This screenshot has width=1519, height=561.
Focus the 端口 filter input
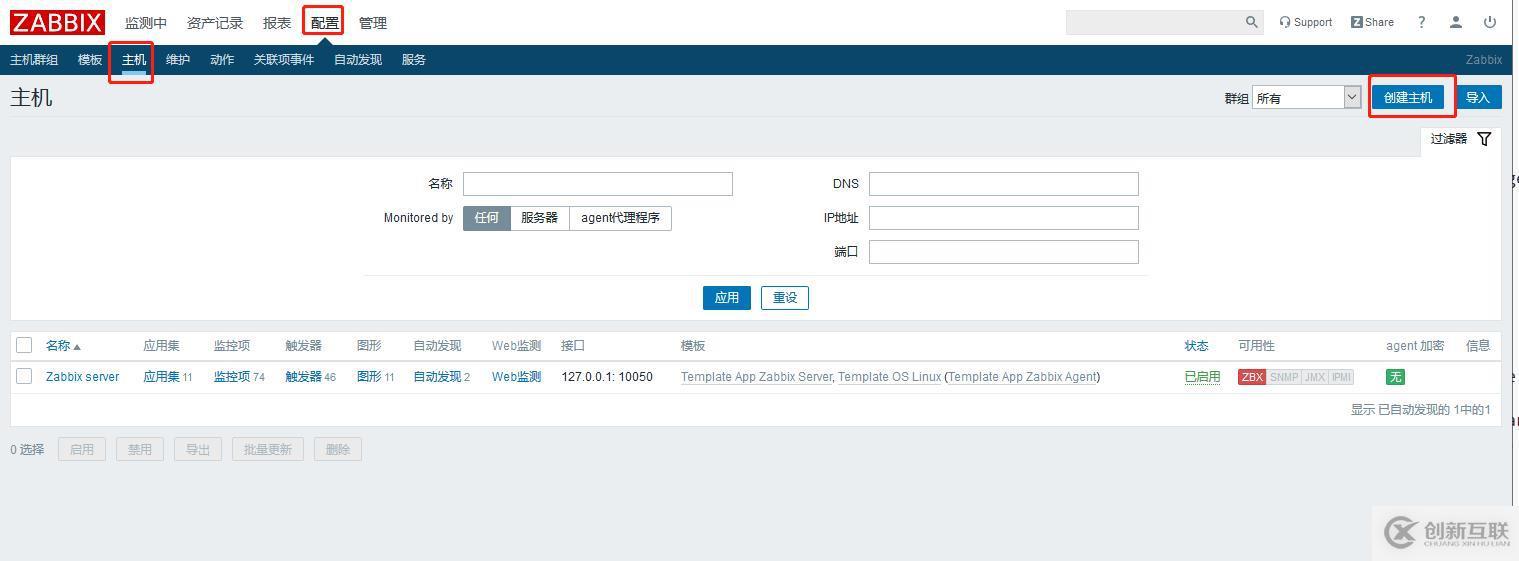click(x=1004, y=252)
